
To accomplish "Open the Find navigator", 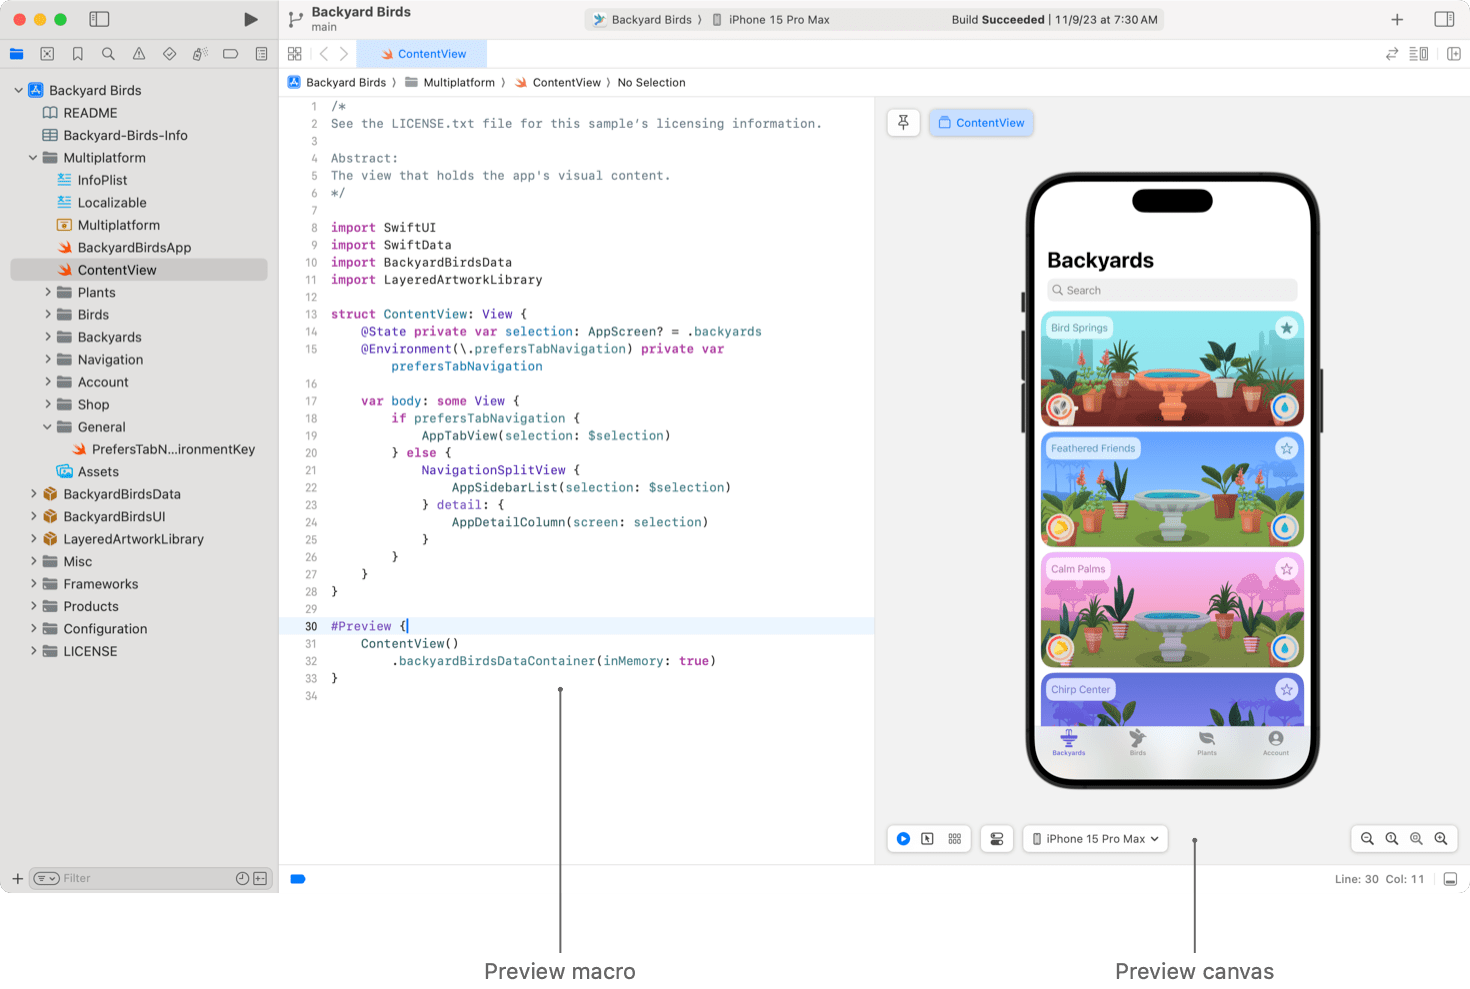I will (108, 53).
